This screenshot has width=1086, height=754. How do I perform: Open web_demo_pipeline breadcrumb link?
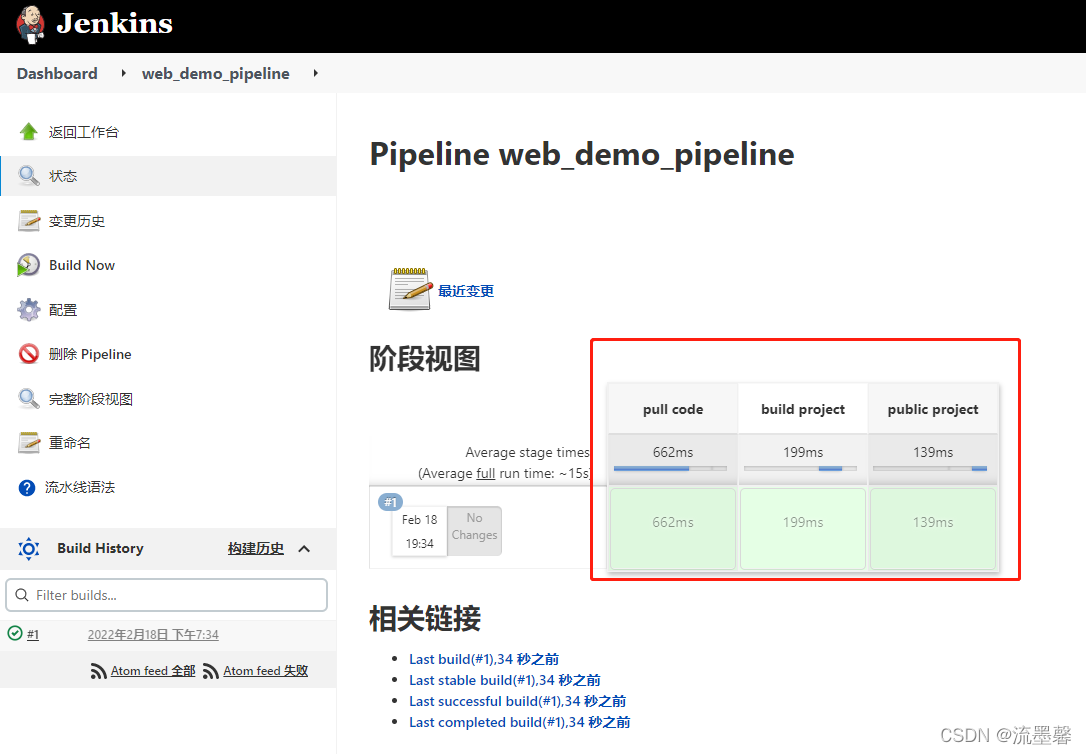(215, 73)
